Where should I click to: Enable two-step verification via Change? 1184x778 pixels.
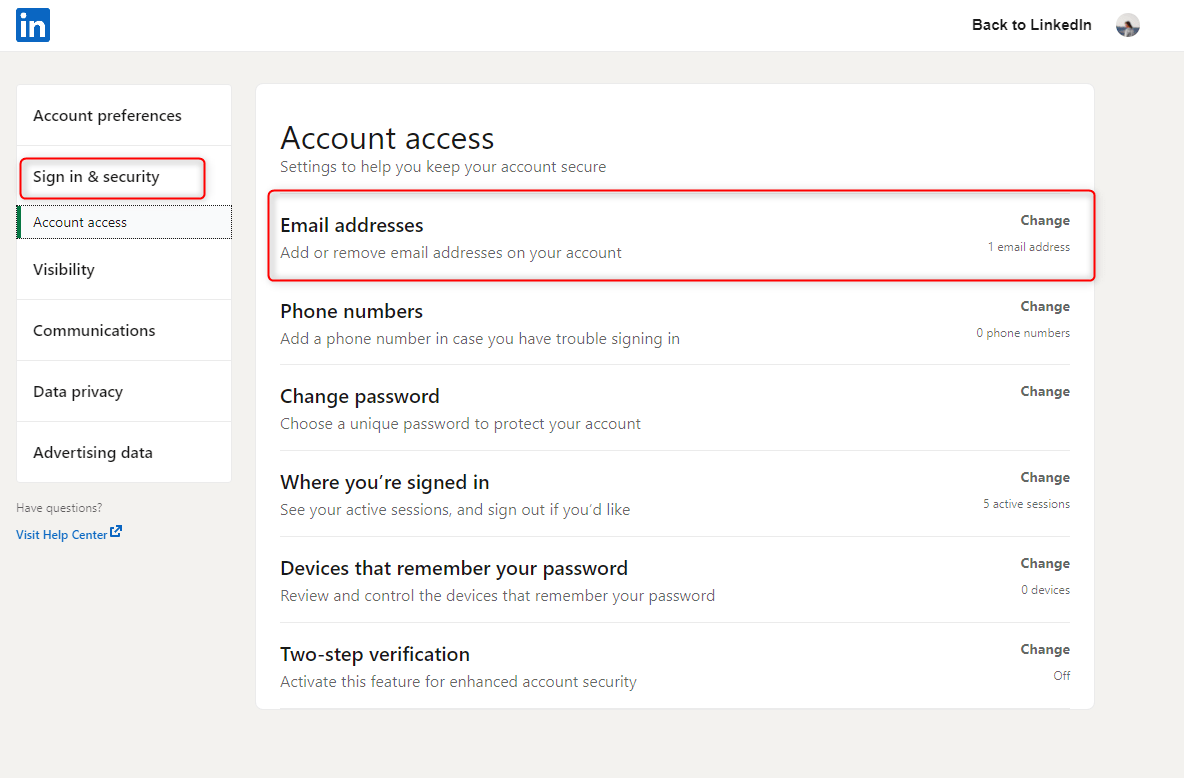(1045, 649)
